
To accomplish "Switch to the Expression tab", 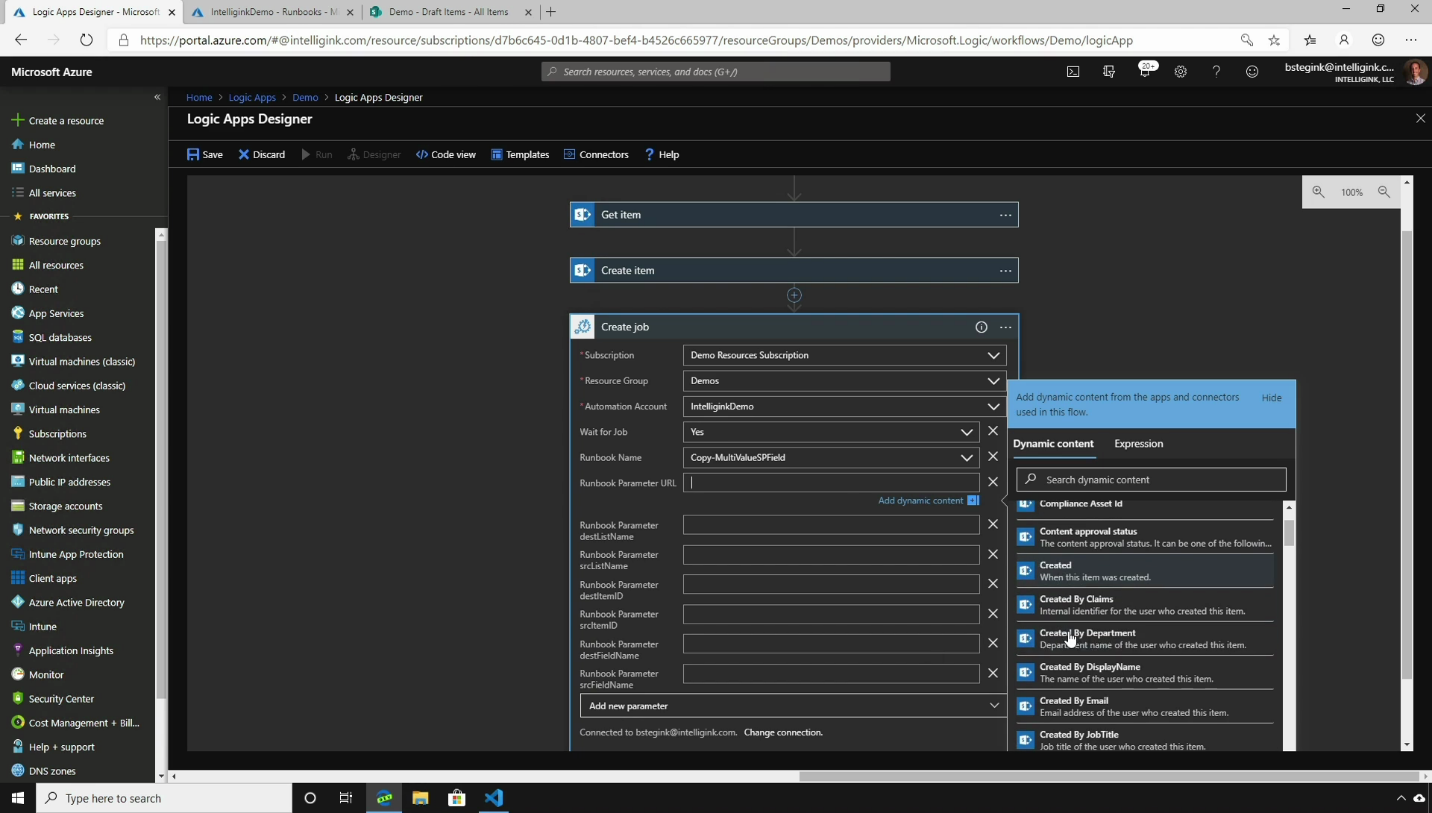I will 1138,444.
